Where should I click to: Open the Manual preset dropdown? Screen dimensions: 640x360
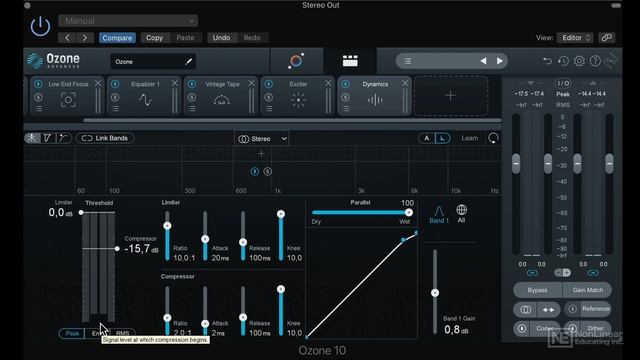(x=128, y=20)
